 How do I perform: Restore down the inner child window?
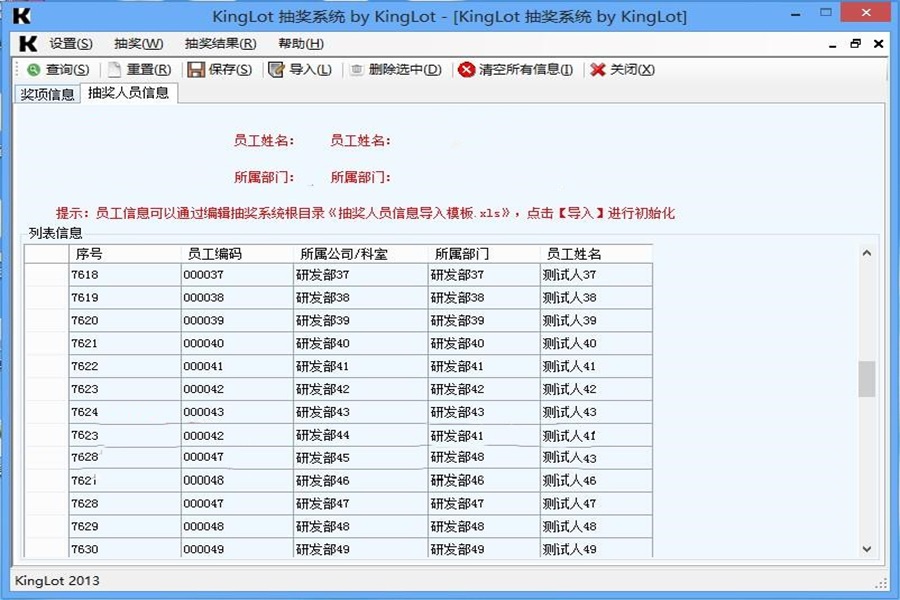coord(855,44)
